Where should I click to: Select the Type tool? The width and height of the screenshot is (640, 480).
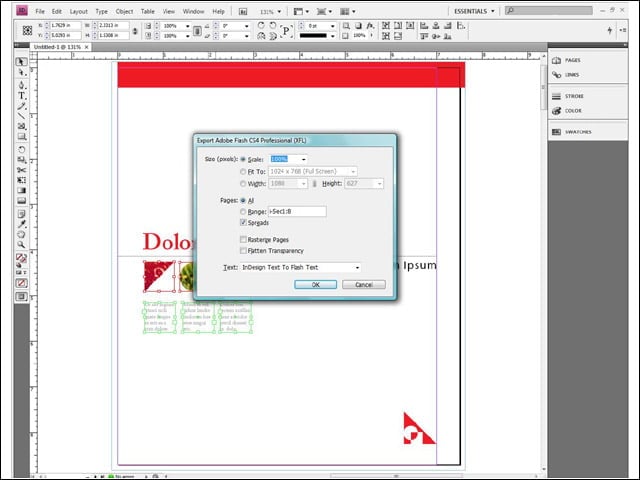tap(21, 96)
